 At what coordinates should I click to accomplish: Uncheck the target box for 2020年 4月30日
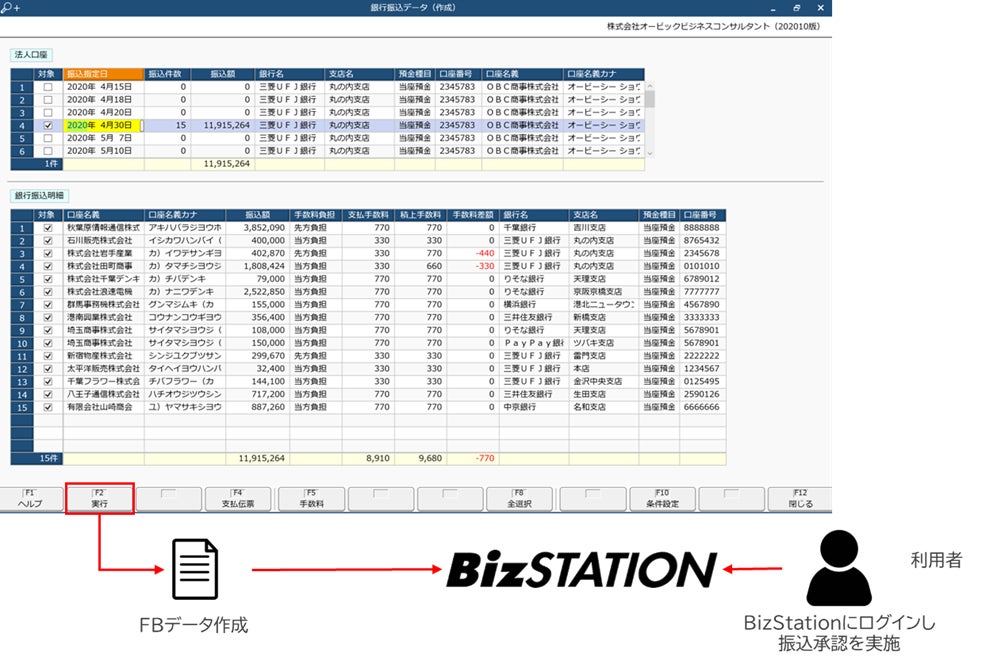pos(48,125)
